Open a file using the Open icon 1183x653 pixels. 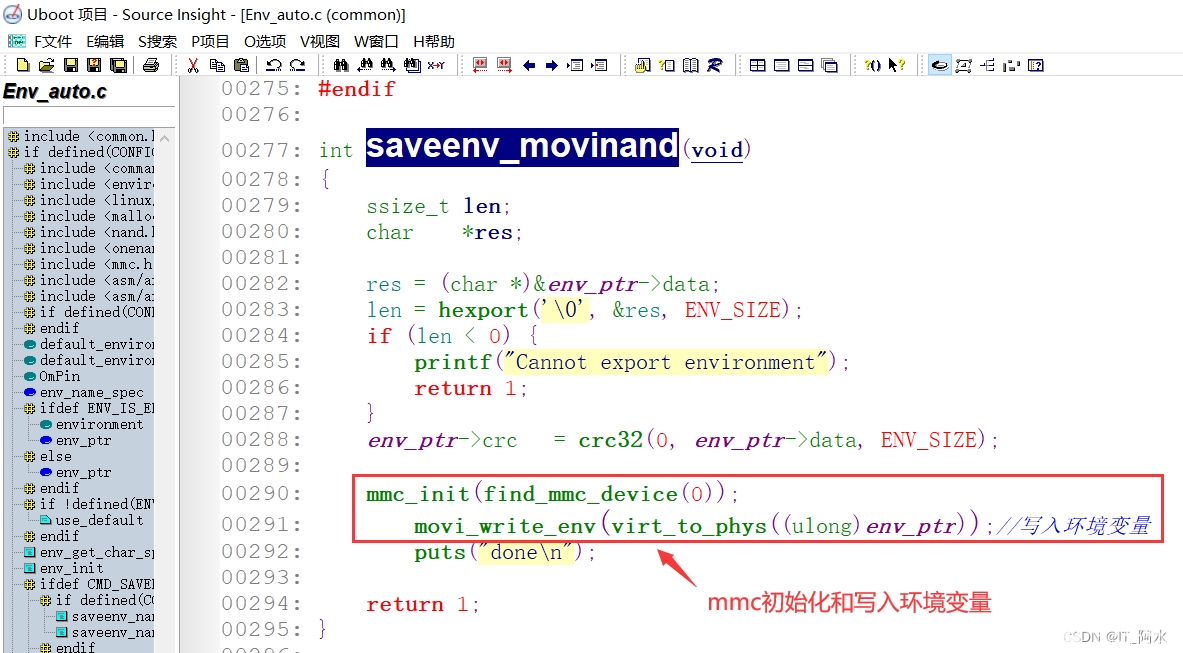[46, 64]
